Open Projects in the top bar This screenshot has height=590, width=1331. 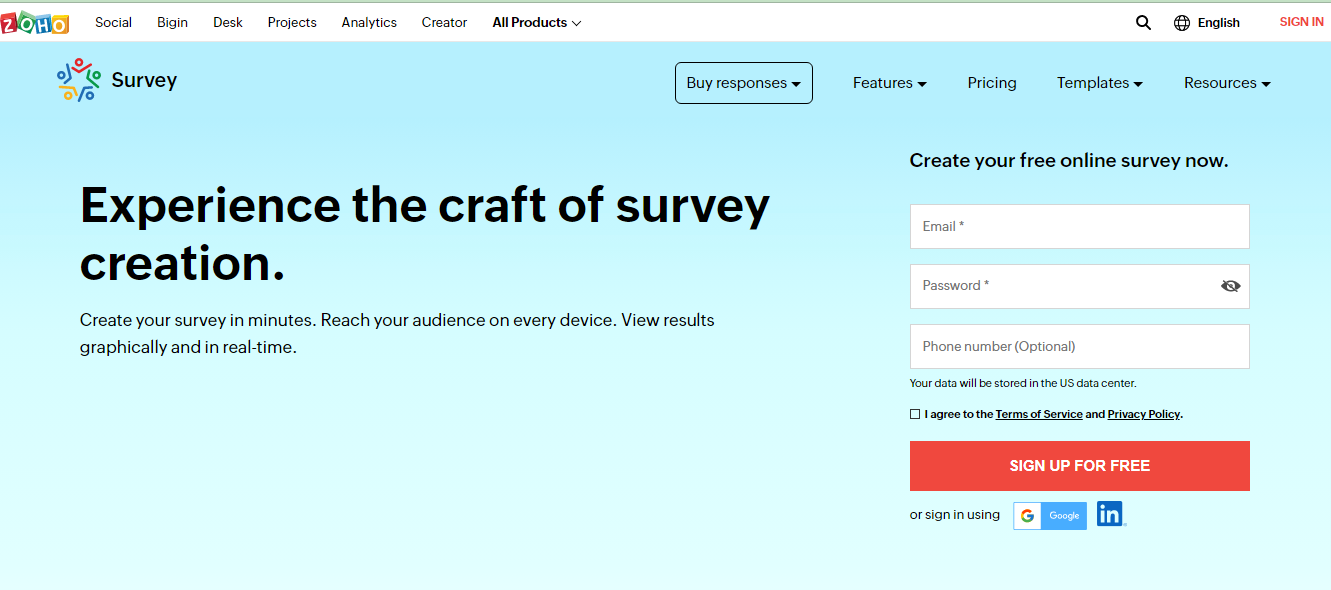(x=292, y=22)
